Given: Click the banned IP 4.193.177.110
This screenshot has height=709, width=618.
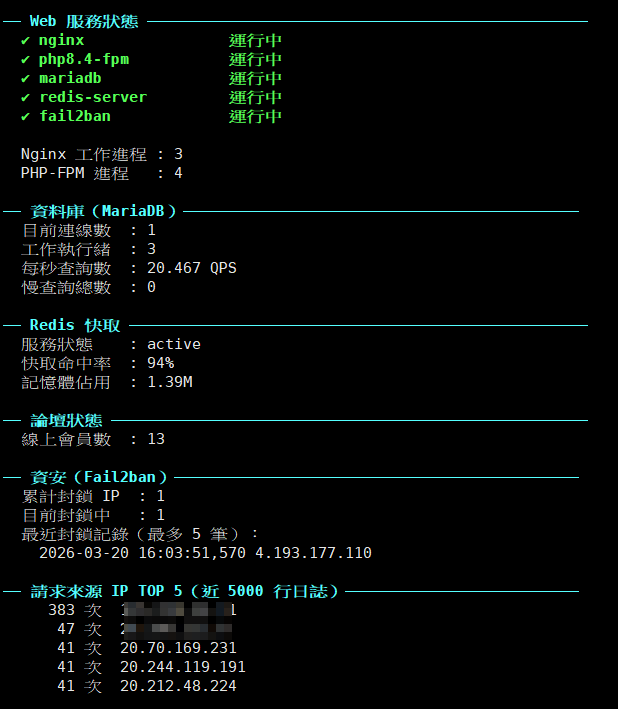Looking at the screenshot, I should coord(313,553).
